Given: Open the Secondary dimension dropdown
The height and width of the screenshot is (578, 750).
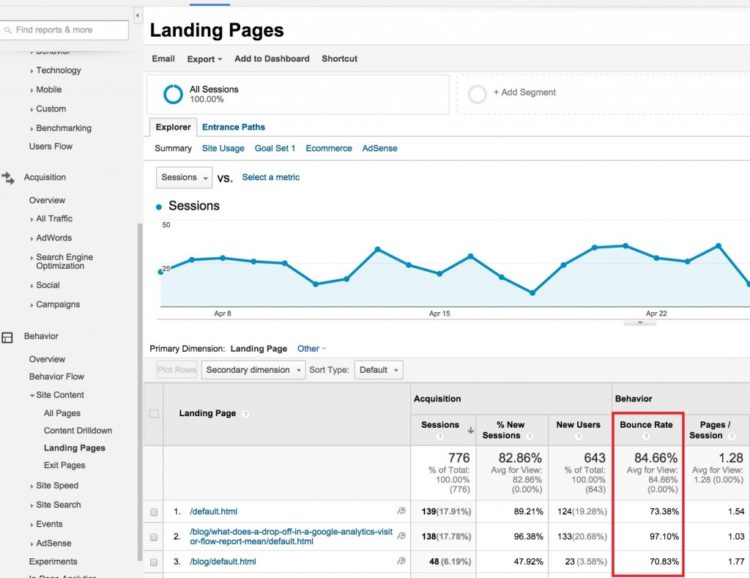Looking at the screenshot, I should coord(254,370).
